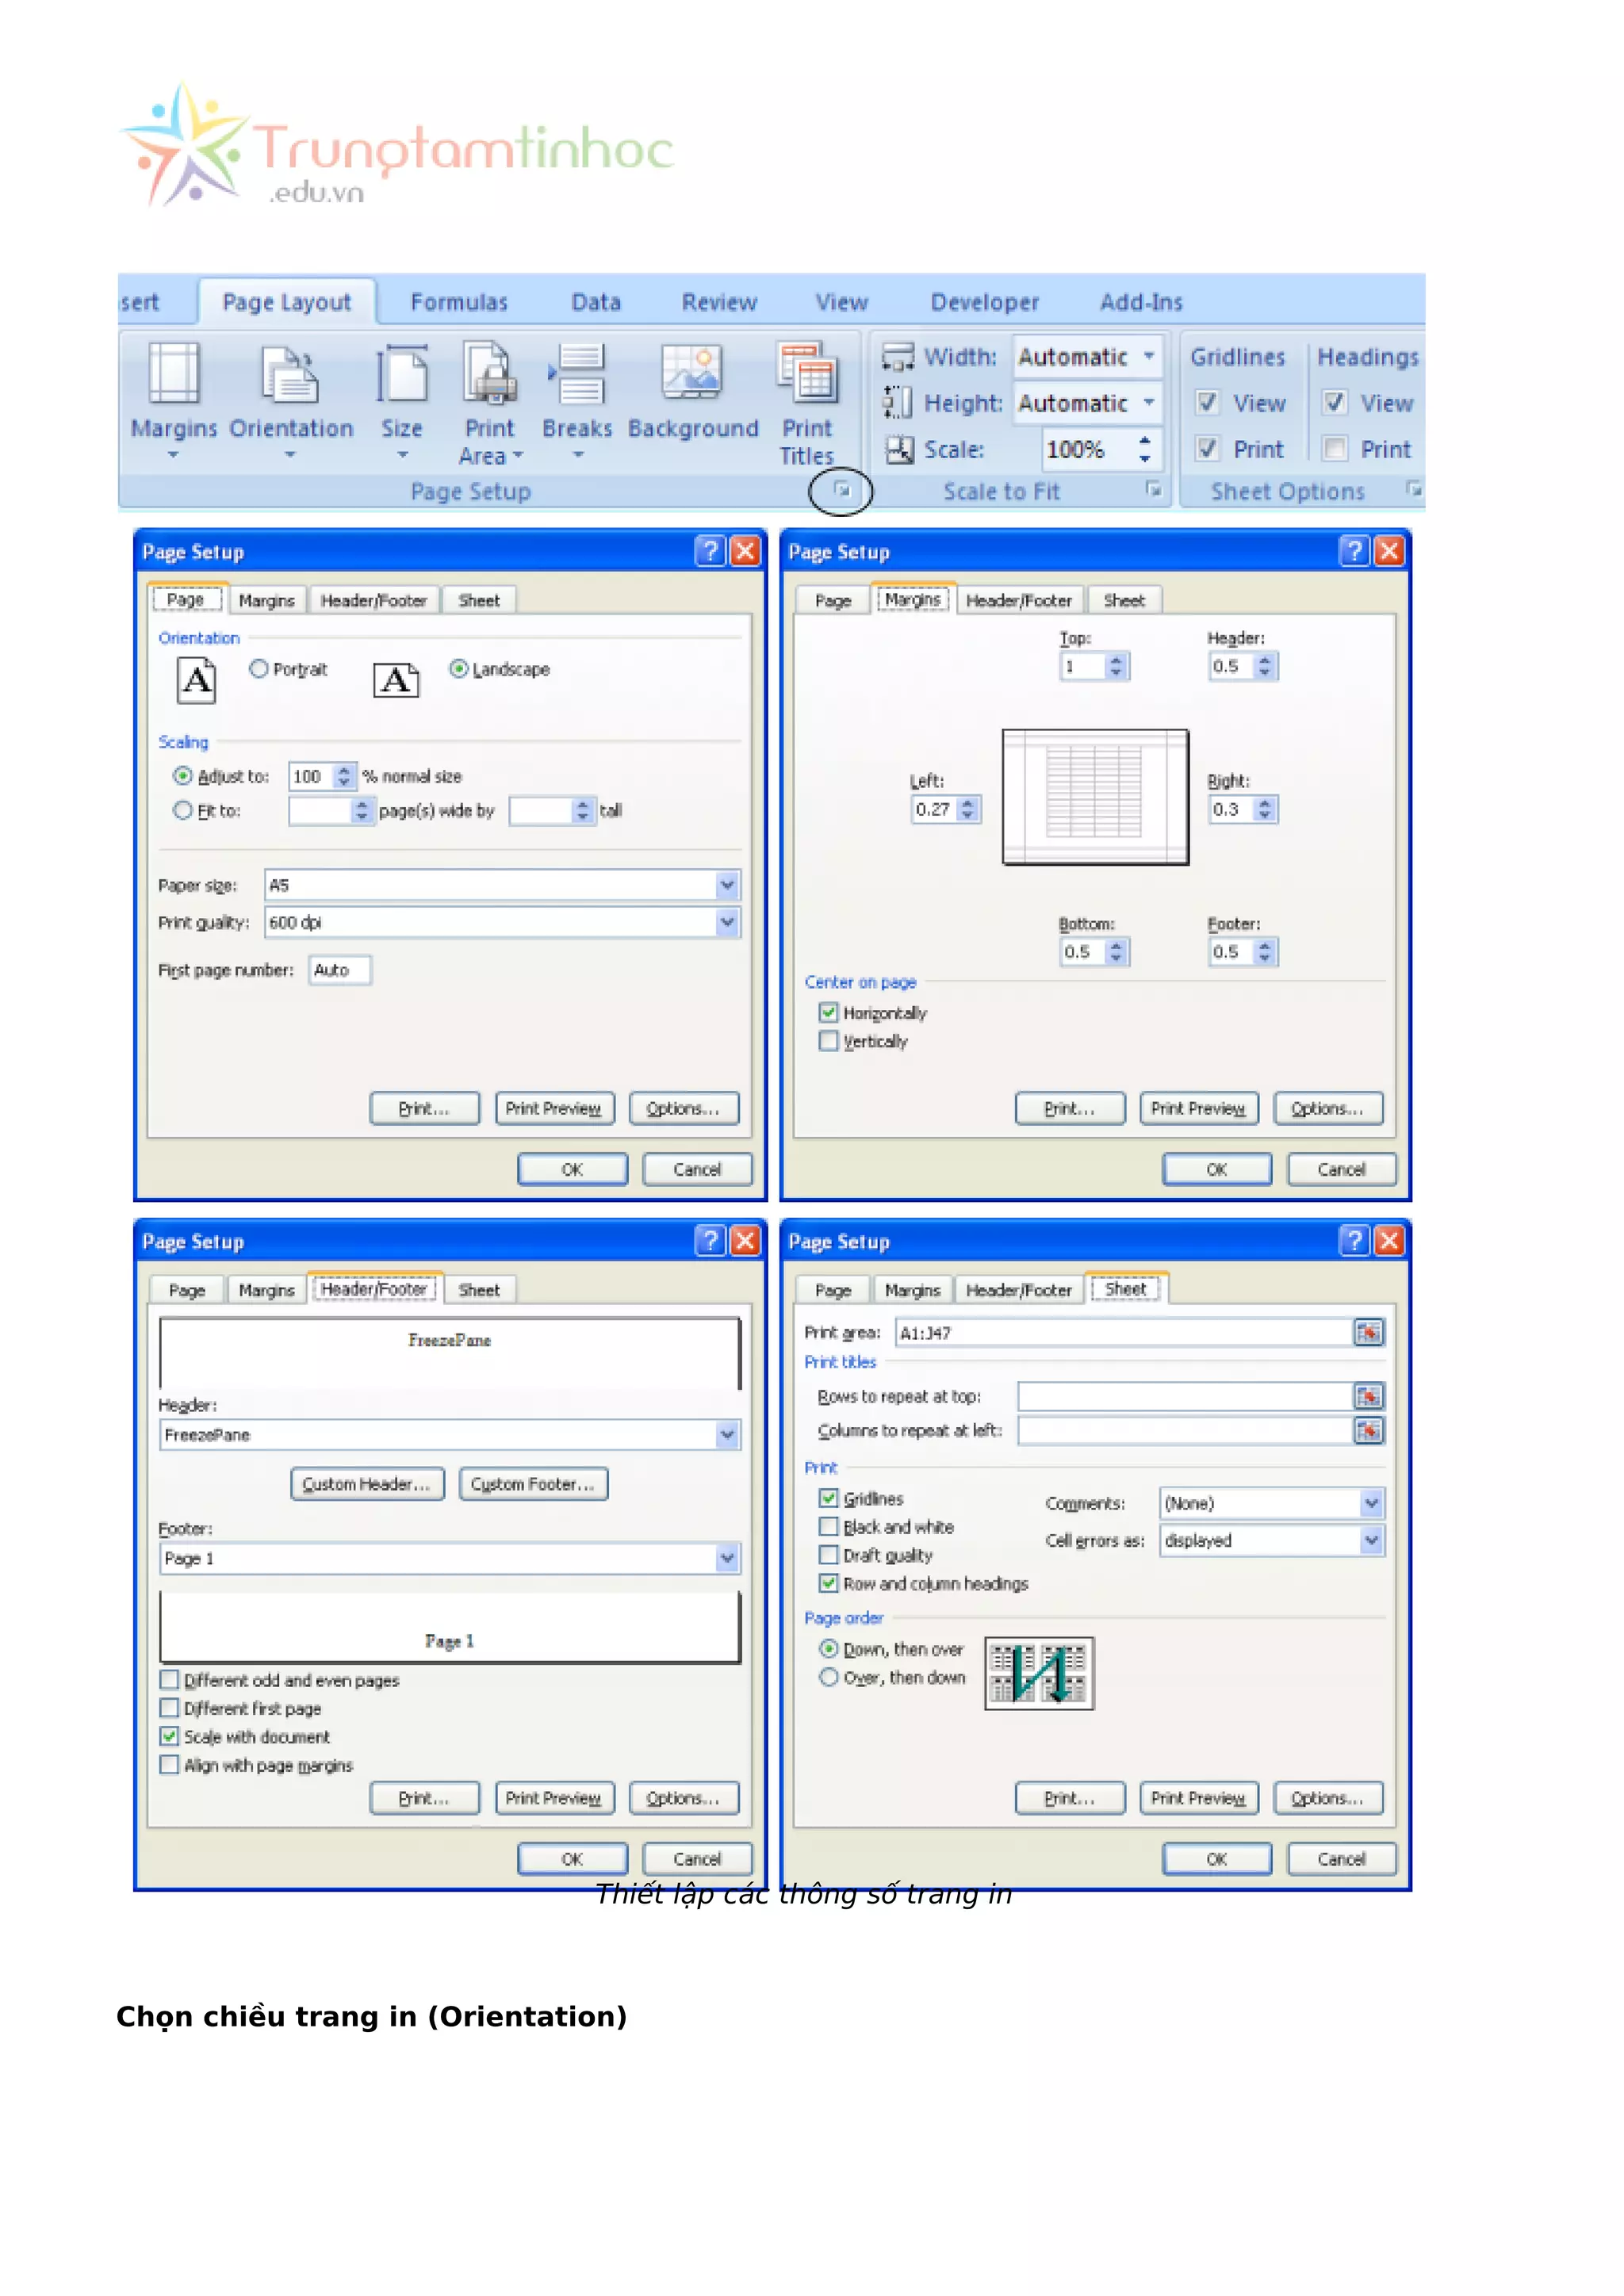The image size is (1624, 2296).
Task: Expand the Comments (None) dropdown
Action: 1371,1503
